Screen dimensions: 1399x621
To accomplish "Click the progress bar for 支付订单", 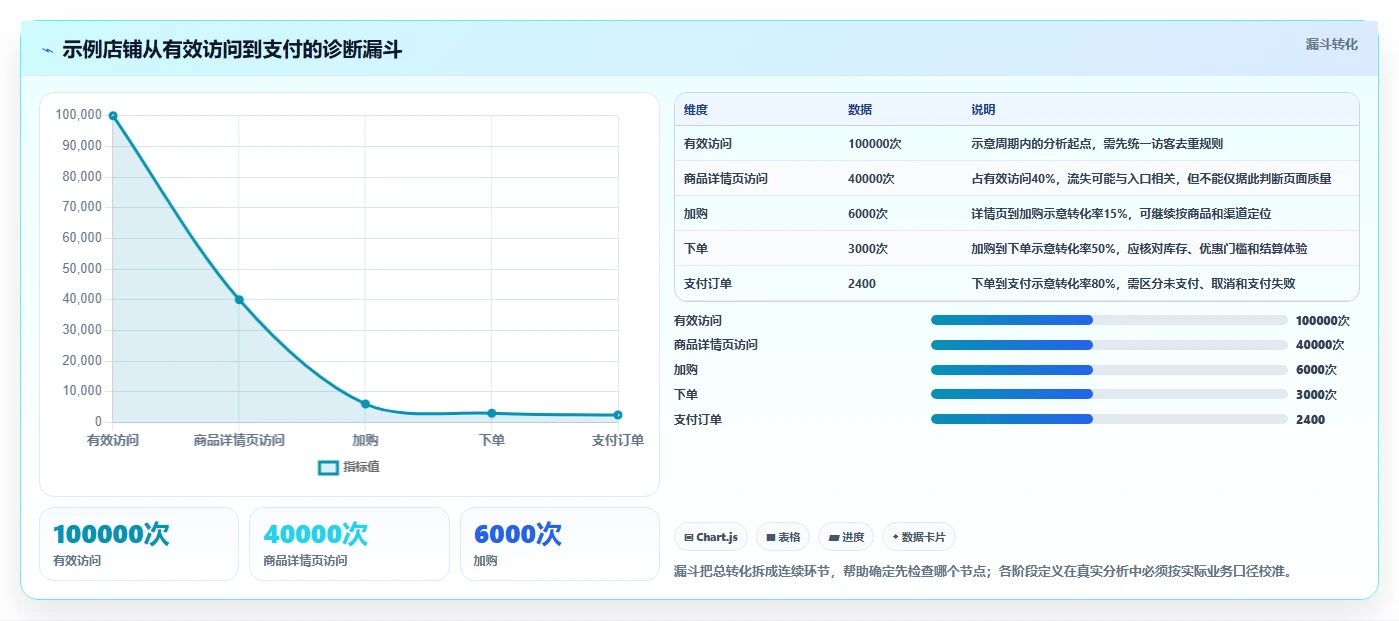I will pos(1109,419).
